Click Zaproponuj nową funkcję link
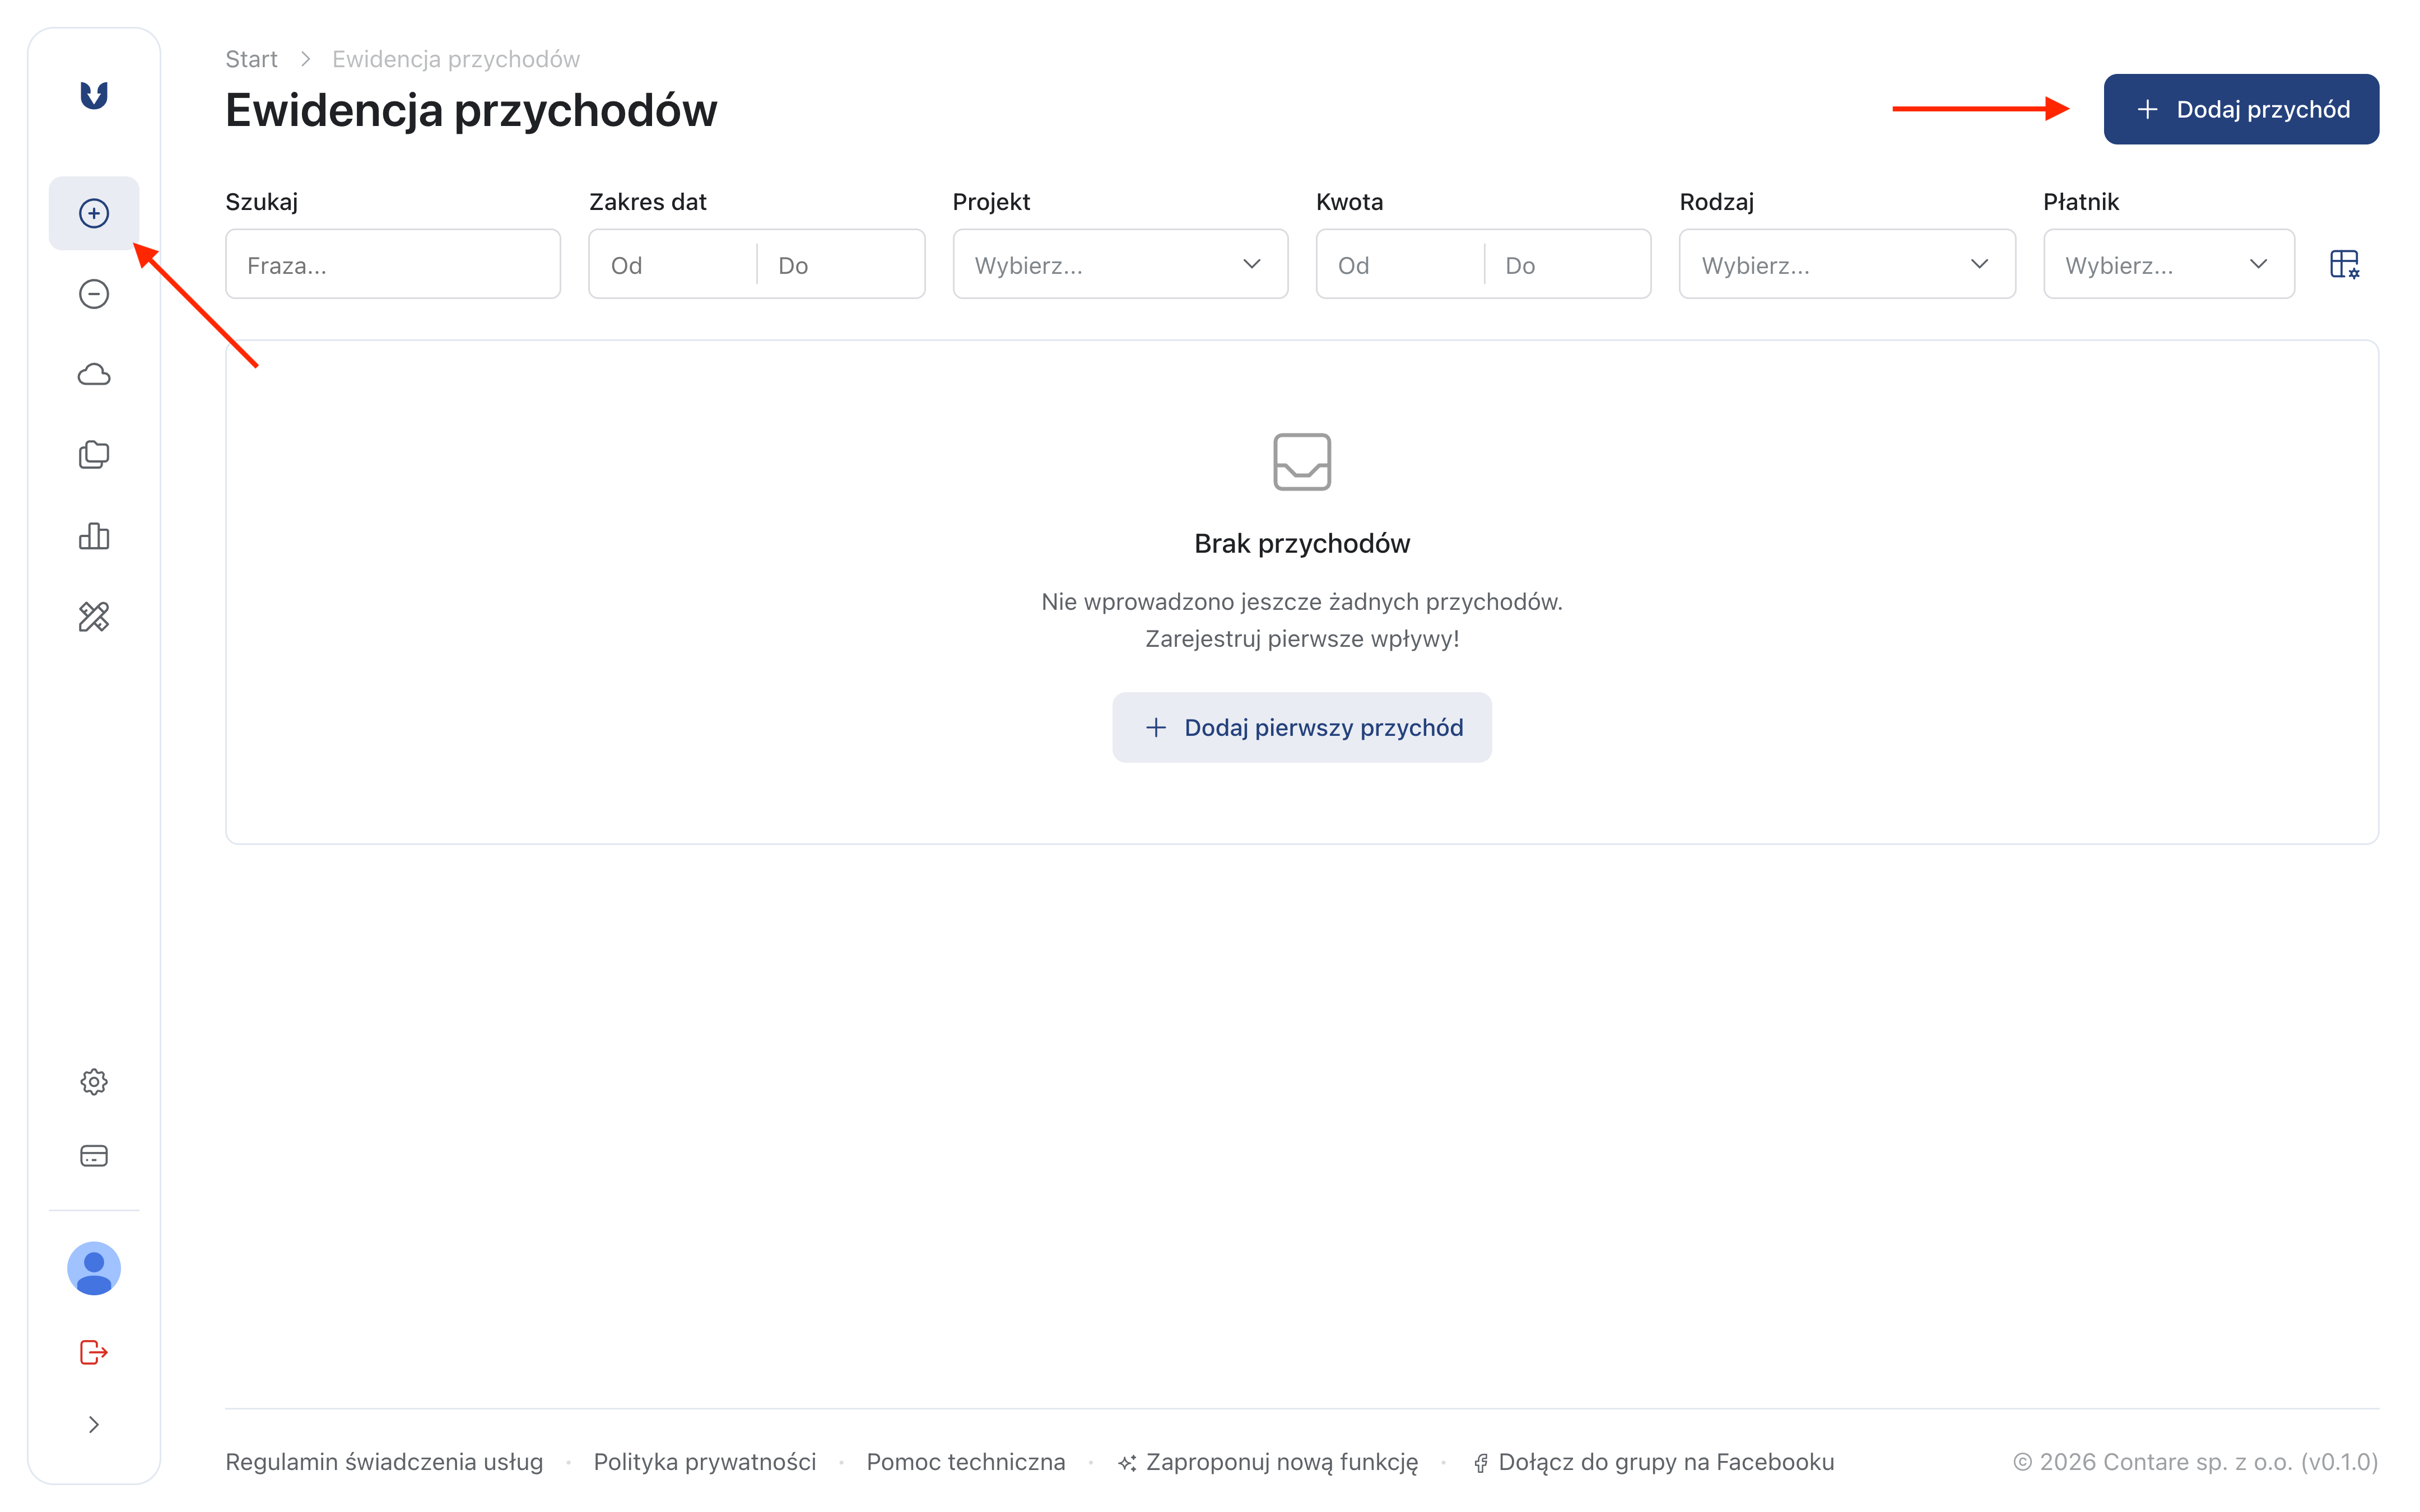The height and width of the screenshot is (1512, 2420). 1268,1462
